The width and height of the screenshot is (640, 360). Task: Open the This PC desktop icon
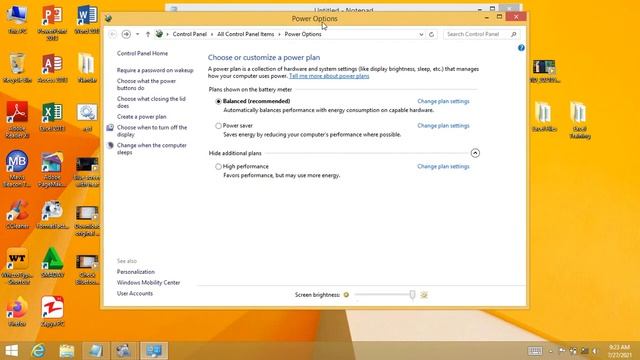click(17, 20)
